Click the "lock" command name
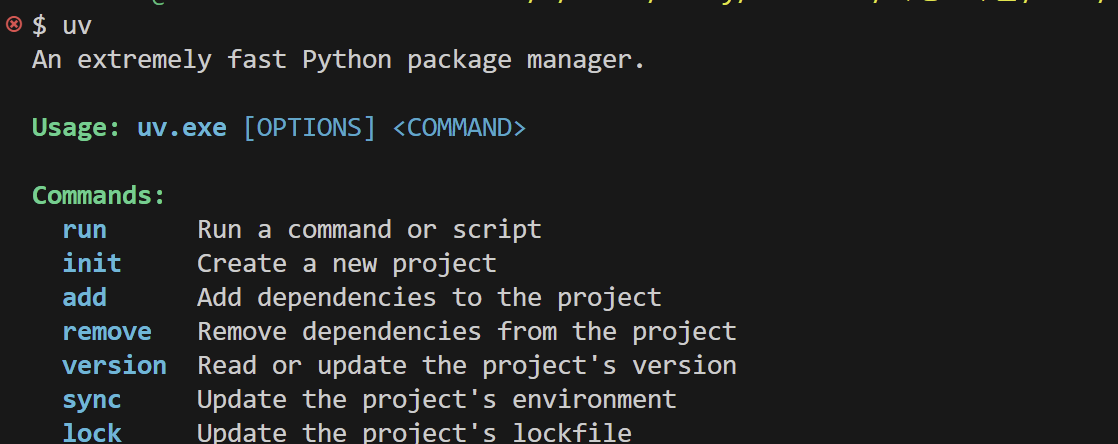Viewport: 1118px width, 444px height. point(91,432)
